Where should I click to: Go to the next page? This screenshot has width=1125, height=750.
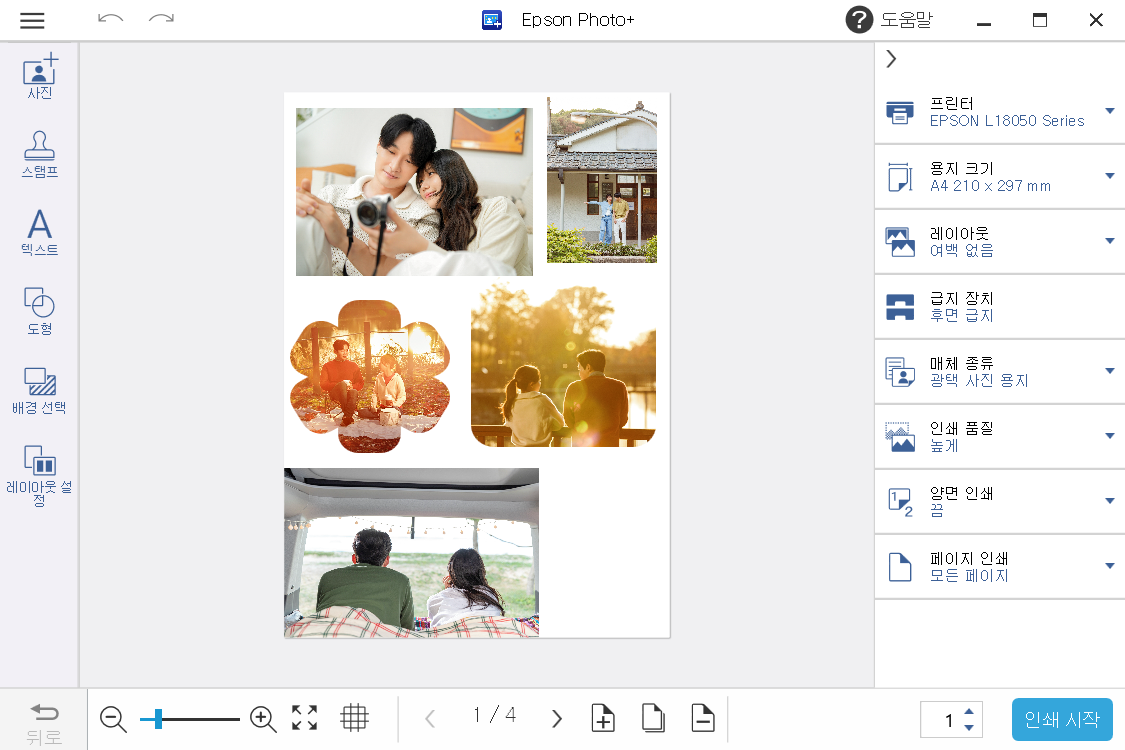[557, 718]
